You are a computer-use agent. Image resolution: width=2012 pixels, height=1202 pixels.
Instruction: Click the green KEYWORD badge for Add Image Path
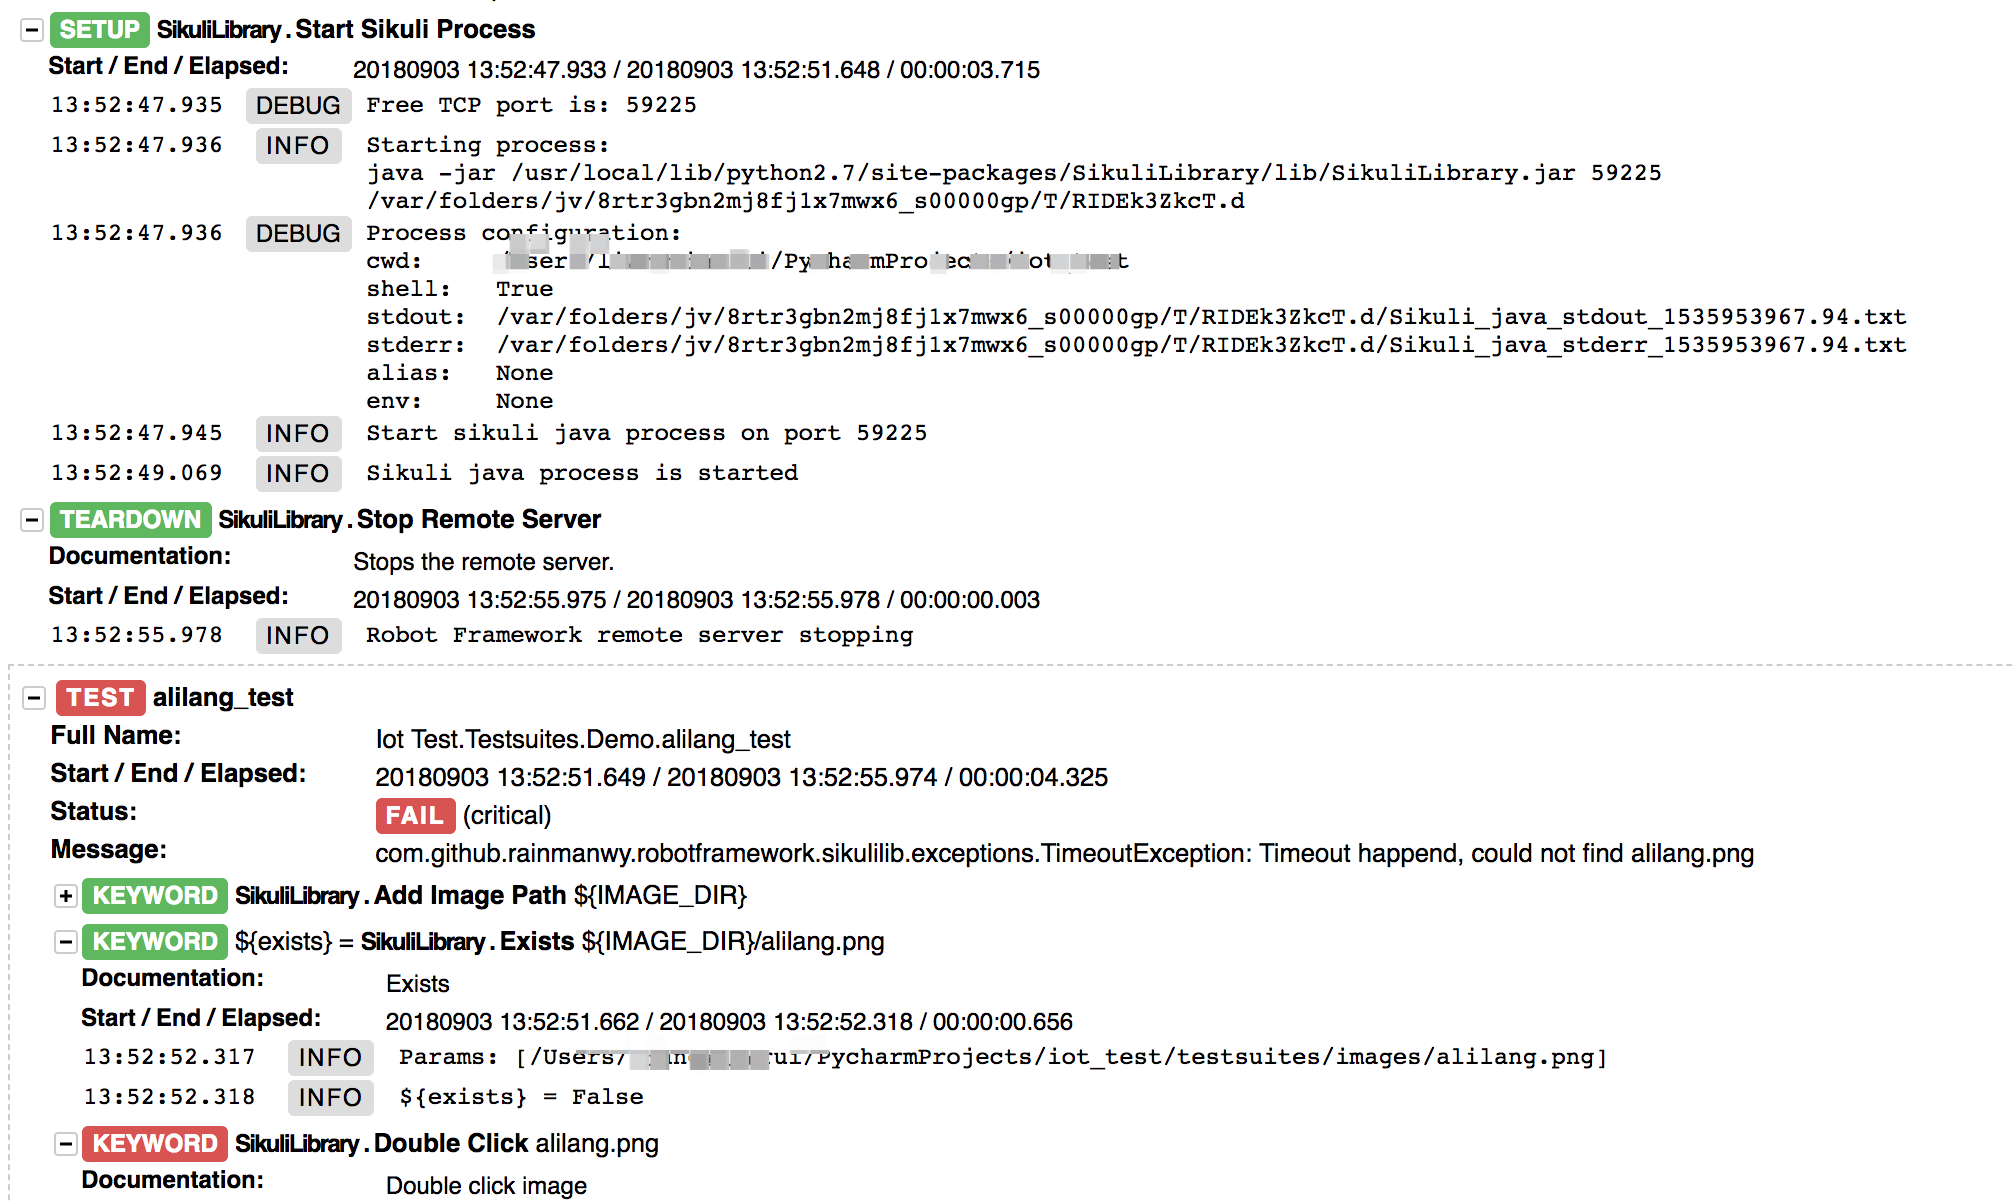(155, 896)
